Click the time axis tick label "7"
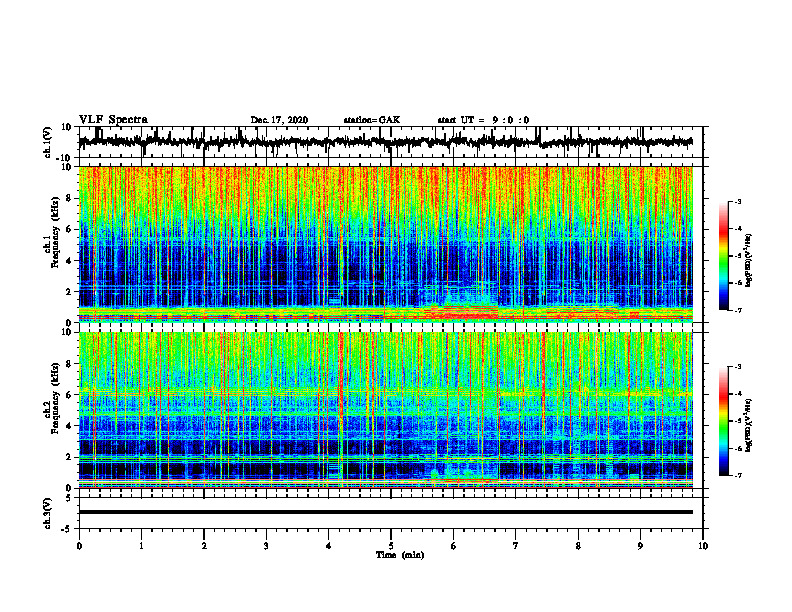Viewport: 792px width, 612px height. [x=516, y=546]
